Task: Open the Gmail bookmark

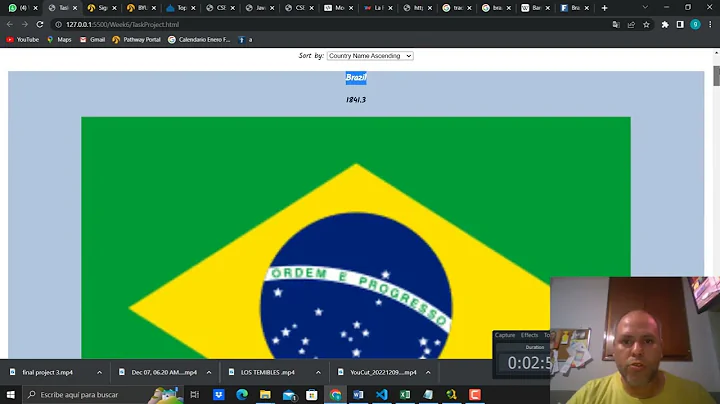Action: [x=92, y=39]
